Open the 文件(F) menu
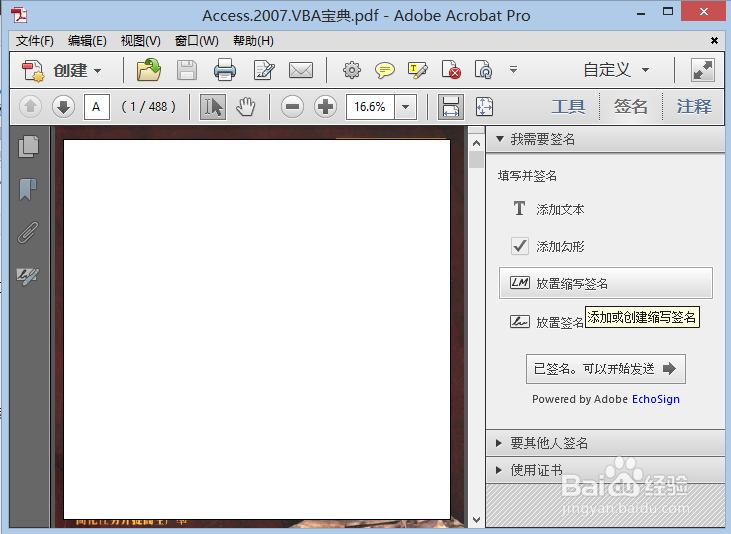Screen dimensions: 731x534 (x=34, y=41)
